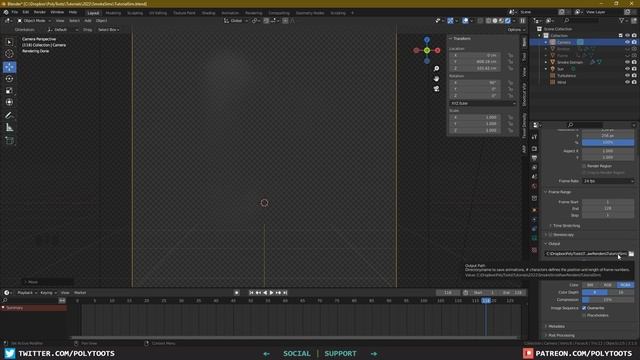
Task: Toggle camera view icon in viewport
Action: tap(436, 88)
